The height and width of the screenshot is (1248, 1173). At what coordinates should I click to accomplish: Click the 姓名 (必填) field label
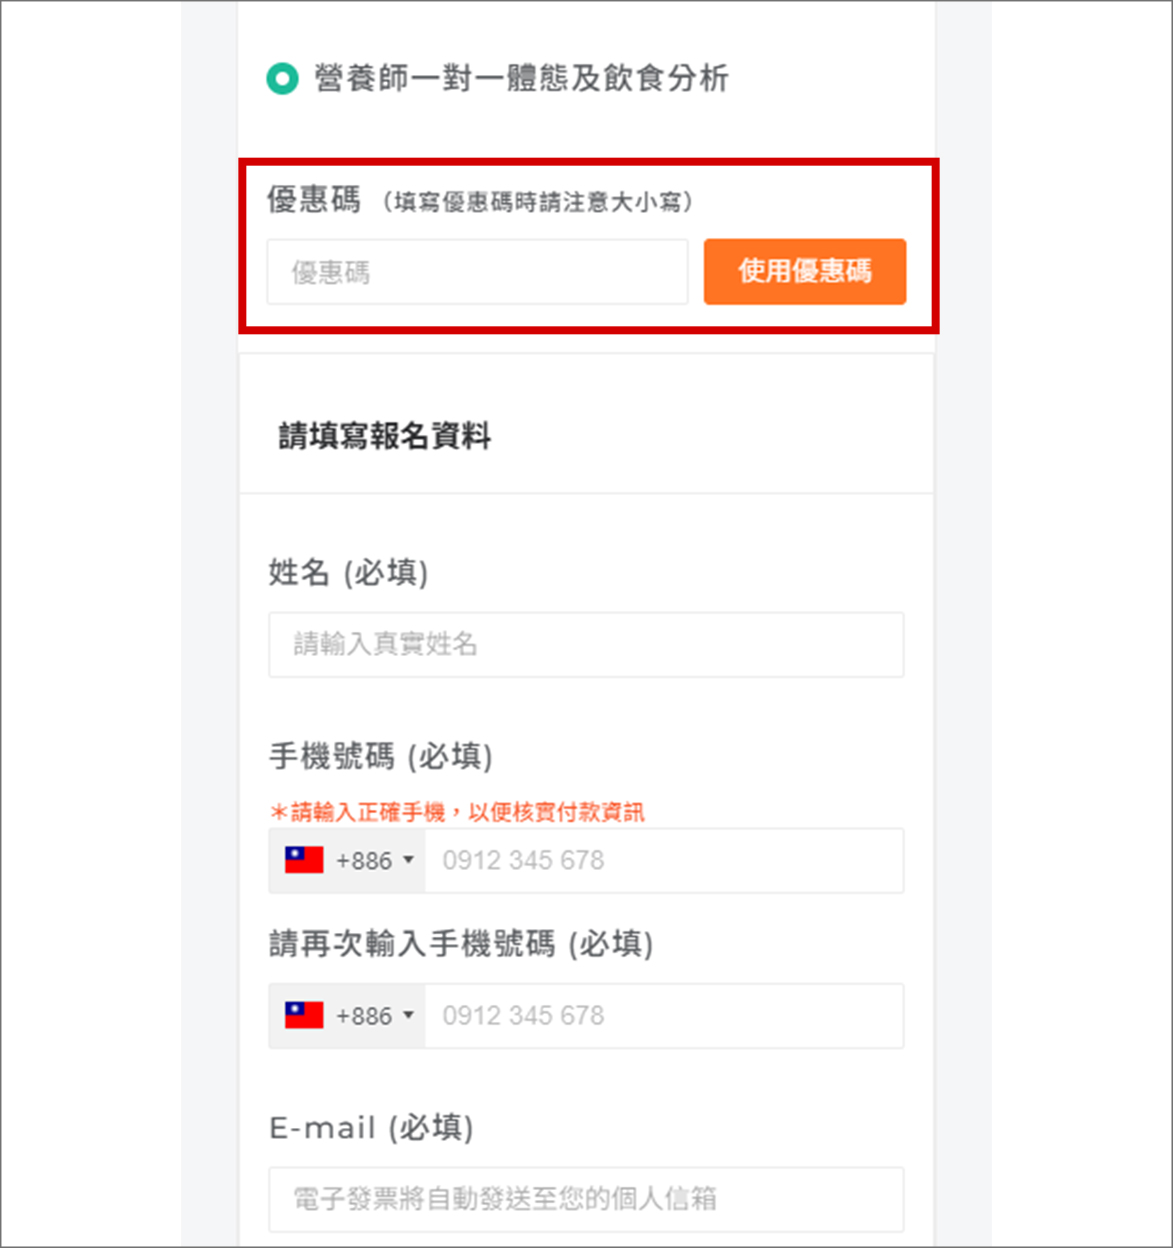(348, 573)
